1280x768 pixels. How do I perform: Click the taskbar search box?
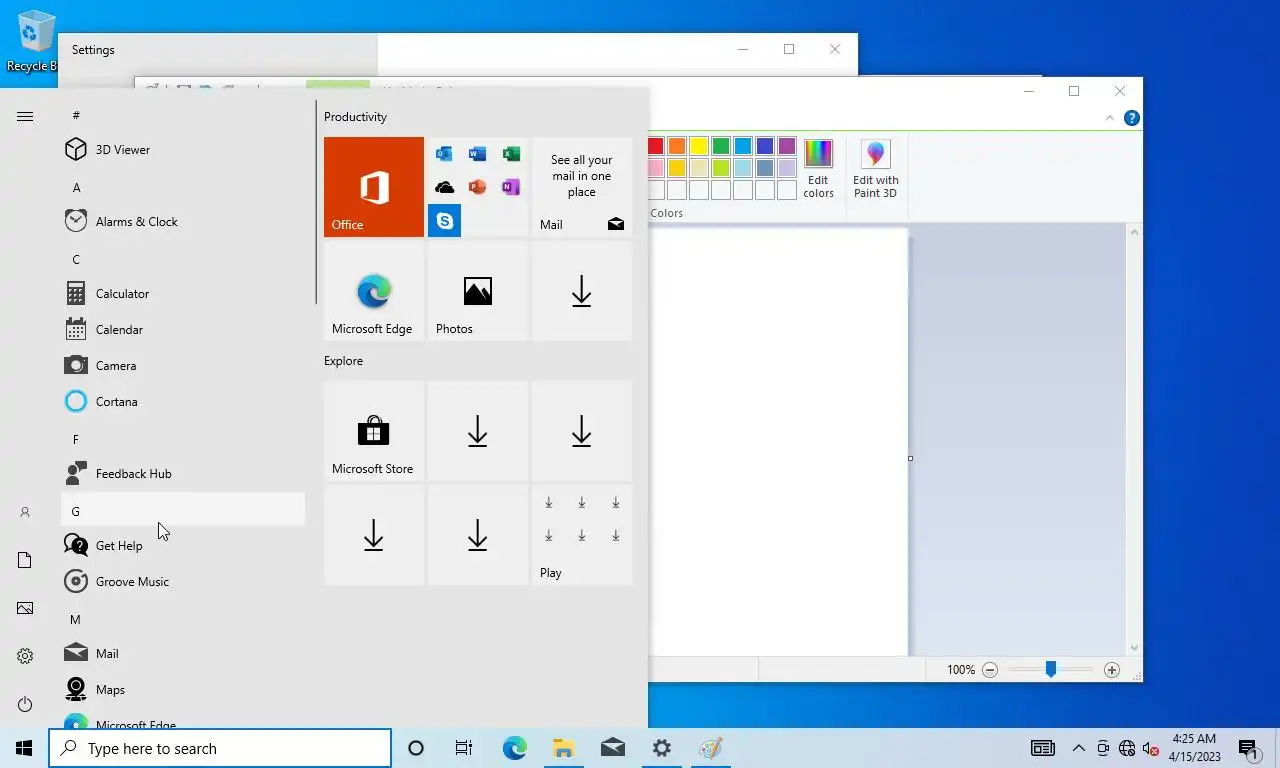click(x=220, y=748)
